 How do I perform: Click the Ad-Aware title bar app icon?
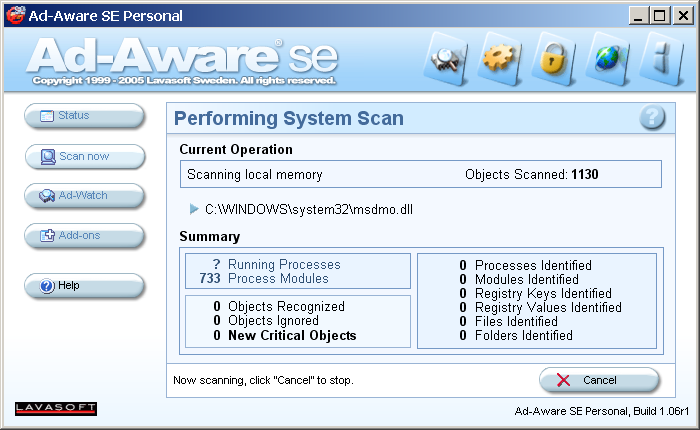click(x=16, y=15)
